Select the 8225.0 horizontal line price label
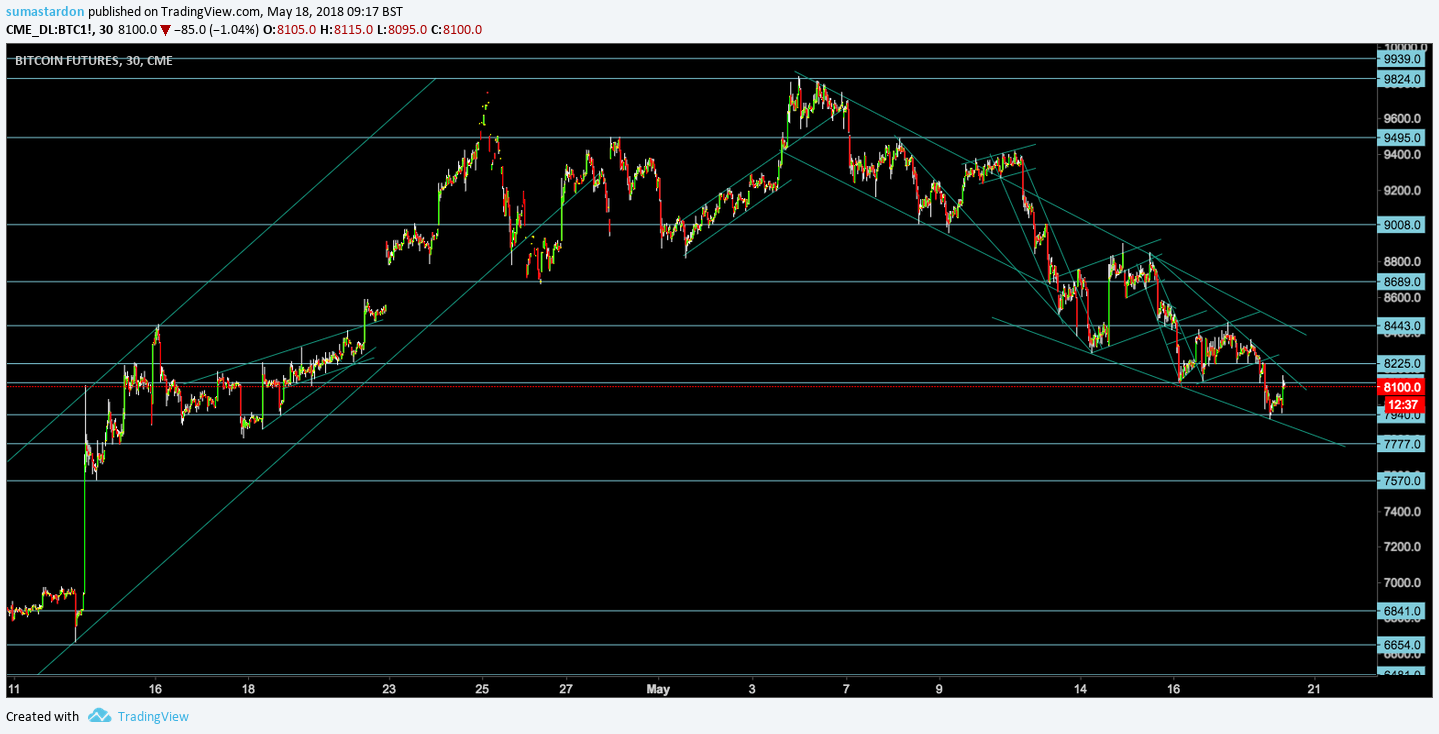The width and height of the screenshot is (1439, 734). [x=1400, y=364]
